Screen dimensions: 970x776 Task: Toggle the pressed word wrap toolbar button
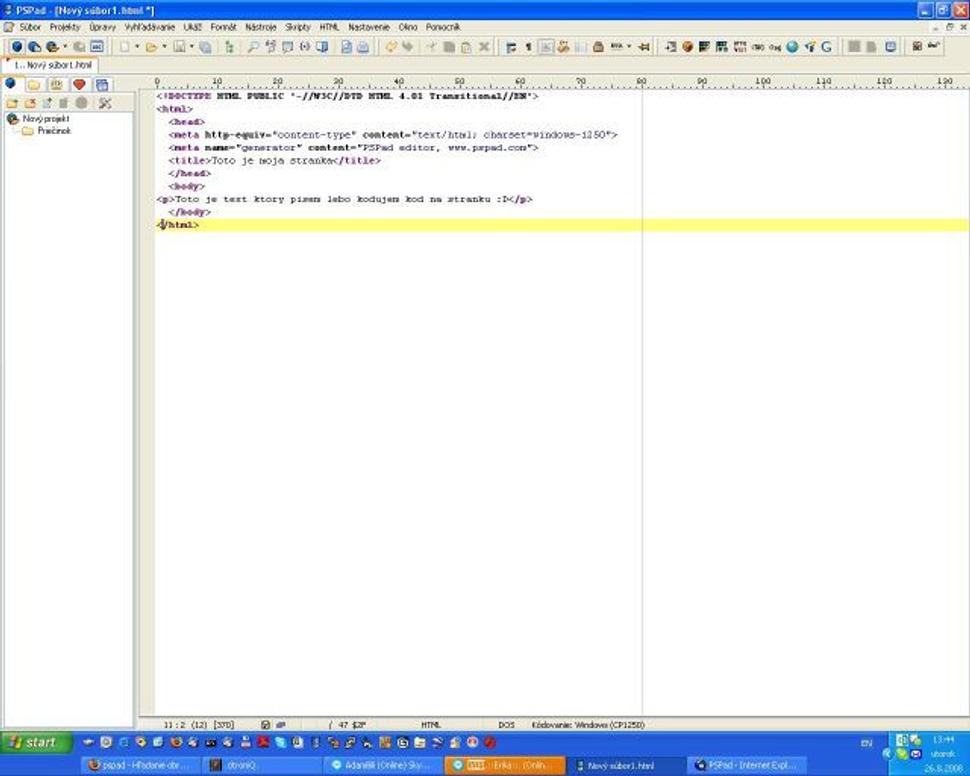(546, 47)
